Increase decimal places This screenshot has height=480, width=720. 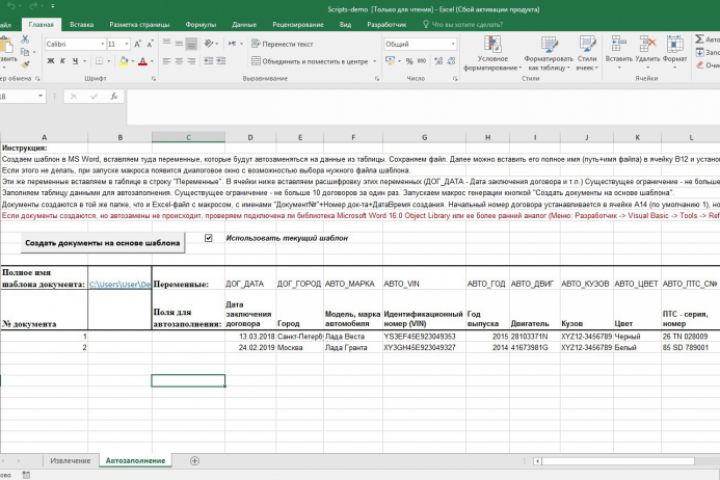(439, 61)
